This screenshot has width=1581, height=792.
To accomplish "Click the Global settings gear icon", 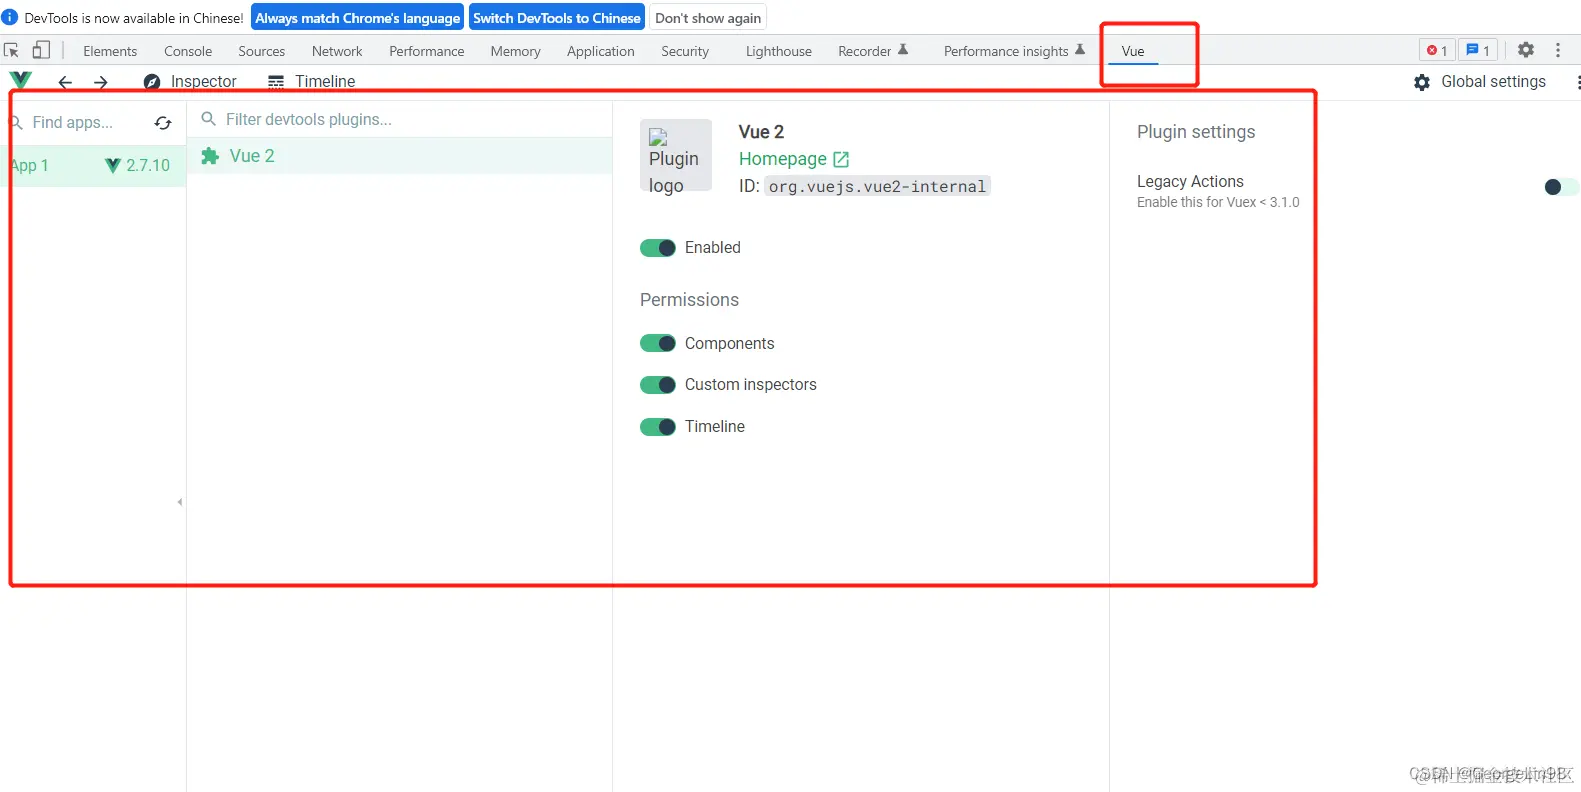I will (1422, 82).
